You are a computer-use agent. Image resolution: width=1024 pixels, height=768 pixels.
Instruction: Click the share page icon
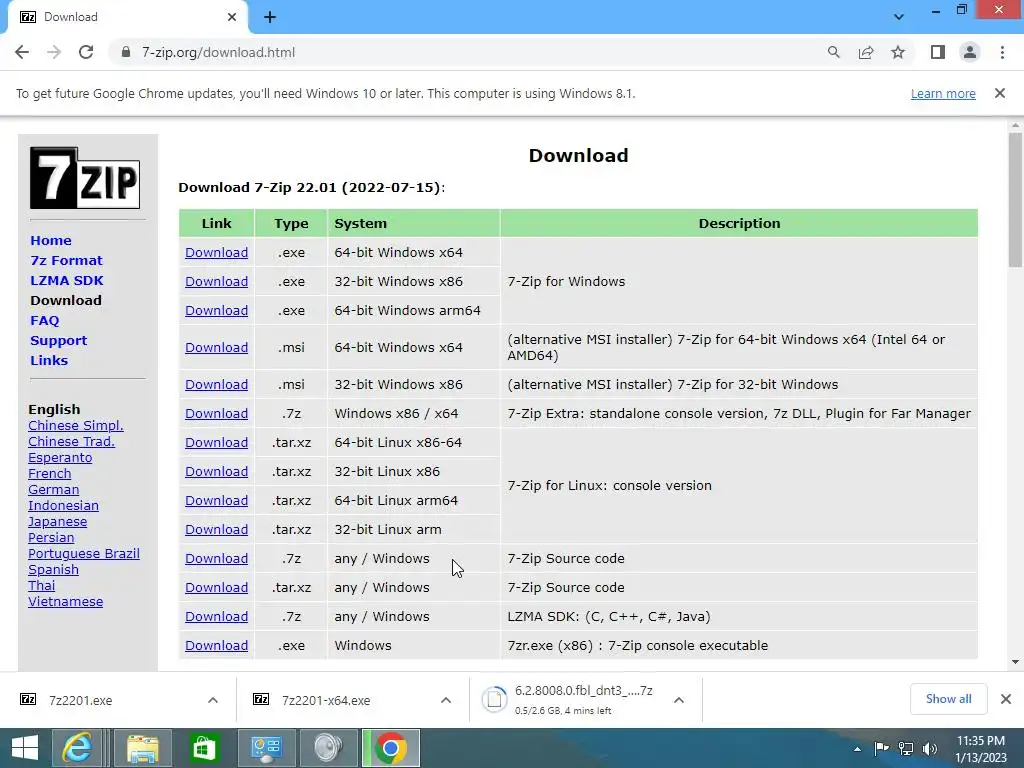[866, 52]
